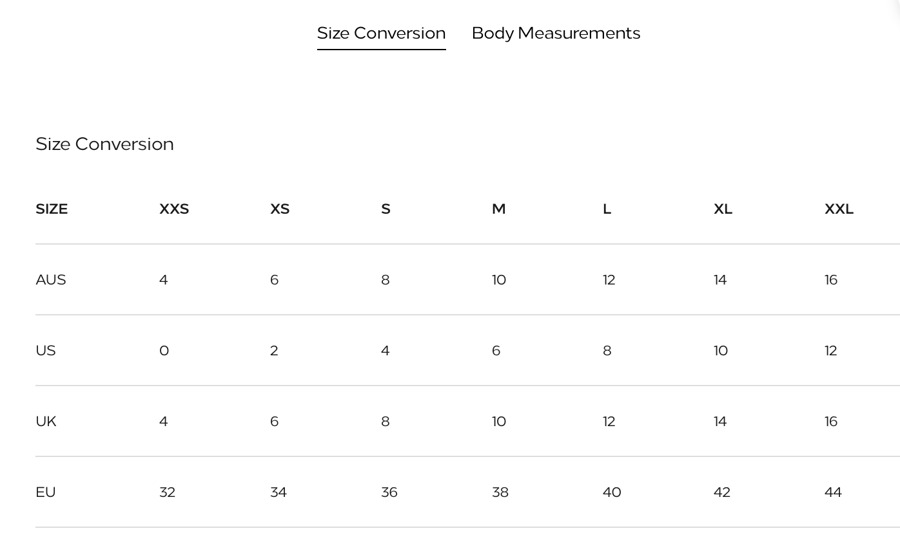Click EU size 44 cell
The width and height of the screenshot is (900, 551).
tap(833, 492)
